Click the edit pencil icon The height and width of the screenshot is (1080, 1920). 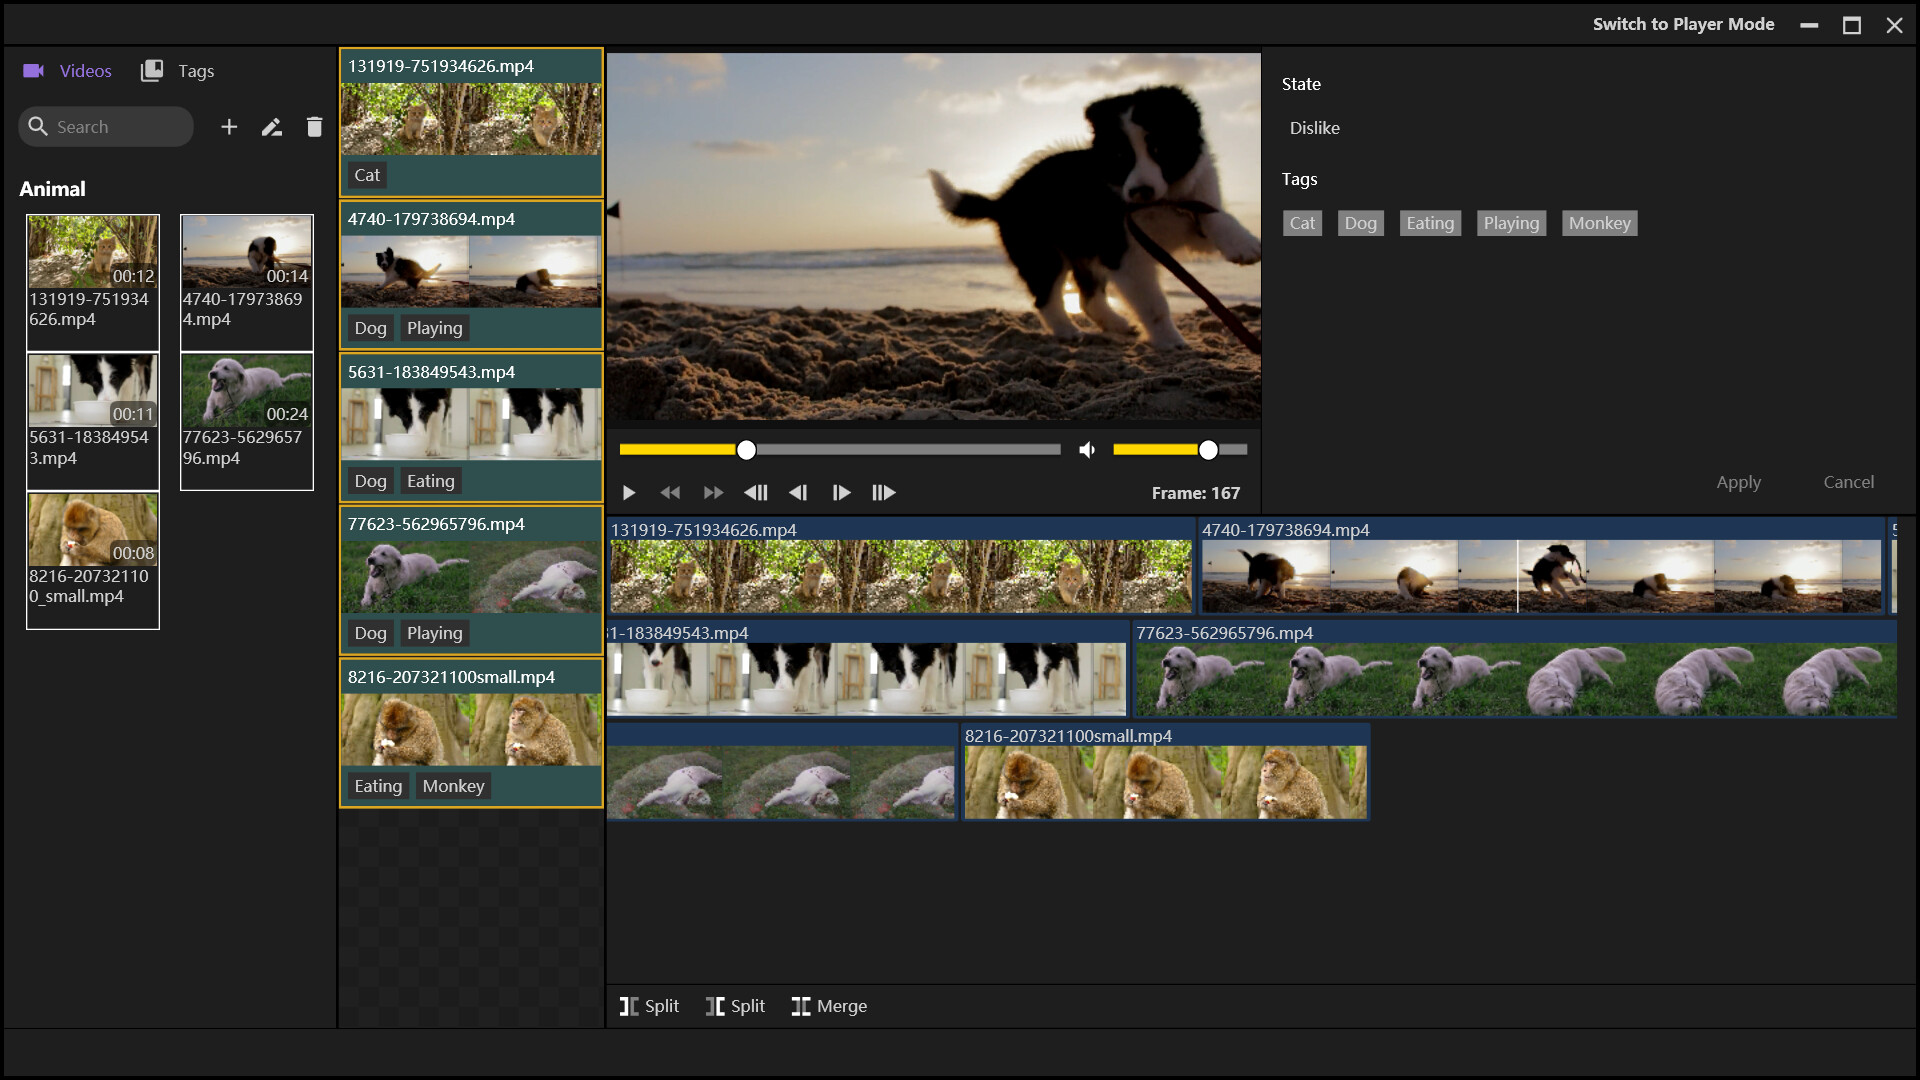pyautogui.click(x=271, y=127)
